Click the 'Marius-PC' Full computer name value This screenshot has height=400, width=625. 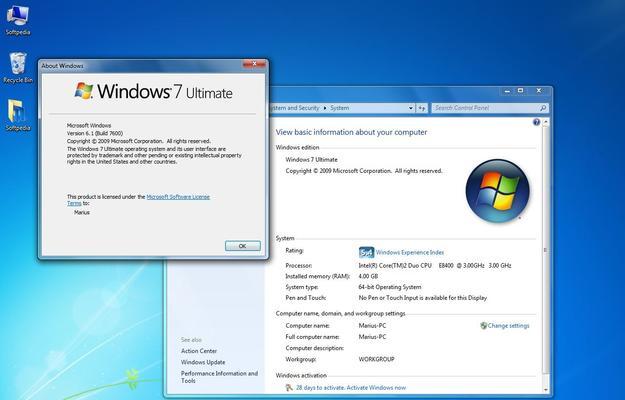[372, 337]
